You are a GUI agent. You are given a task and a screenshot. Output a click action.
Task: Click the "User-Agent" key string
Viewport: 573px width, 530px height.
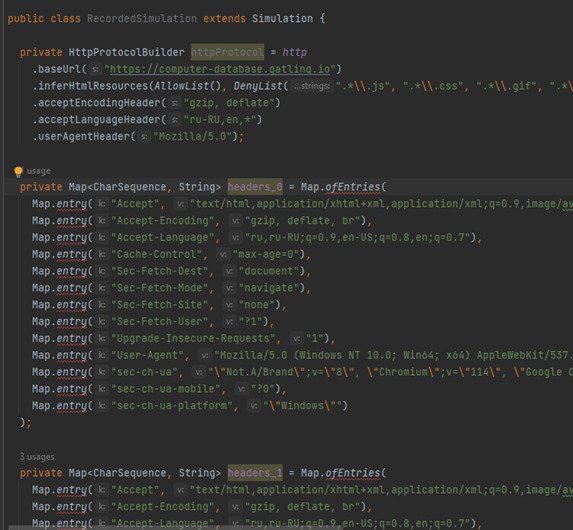click(x=148, y=355)
